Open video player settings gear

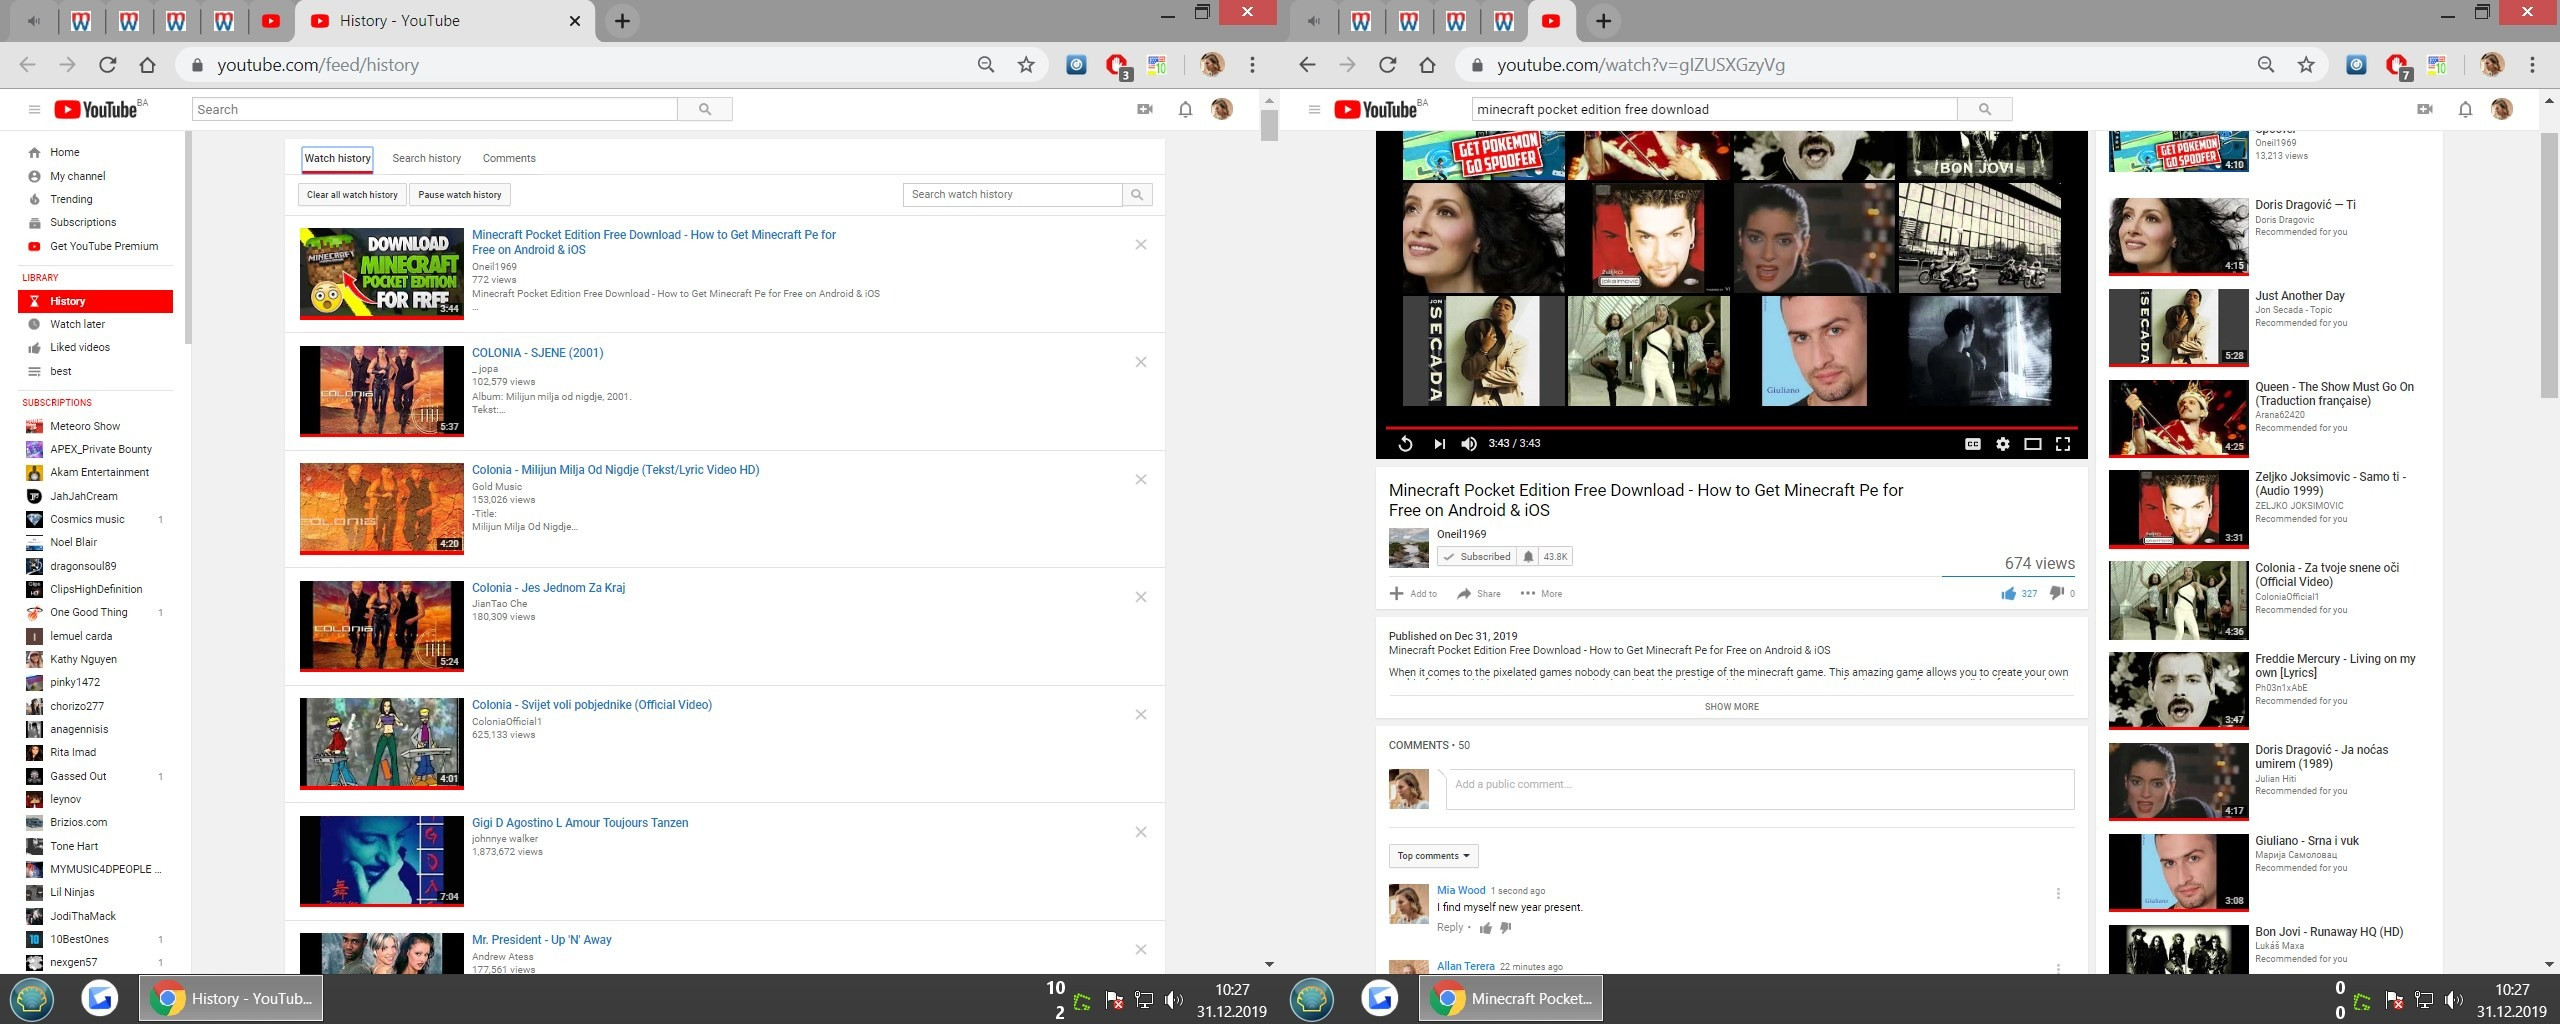coord(2002,444)
